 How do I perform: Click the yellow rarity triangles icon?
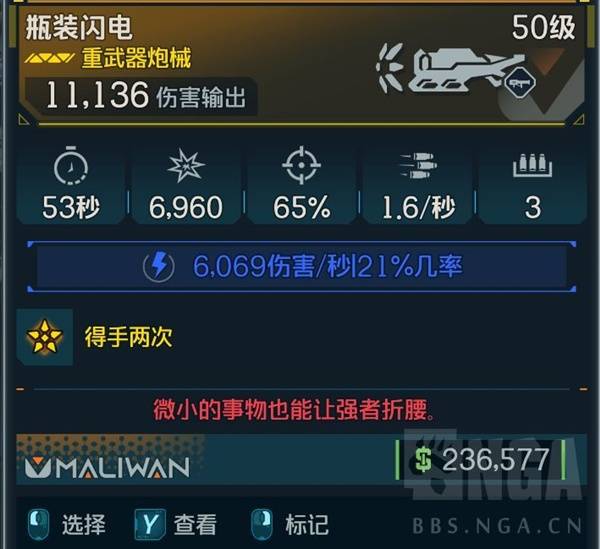[49, 59]
